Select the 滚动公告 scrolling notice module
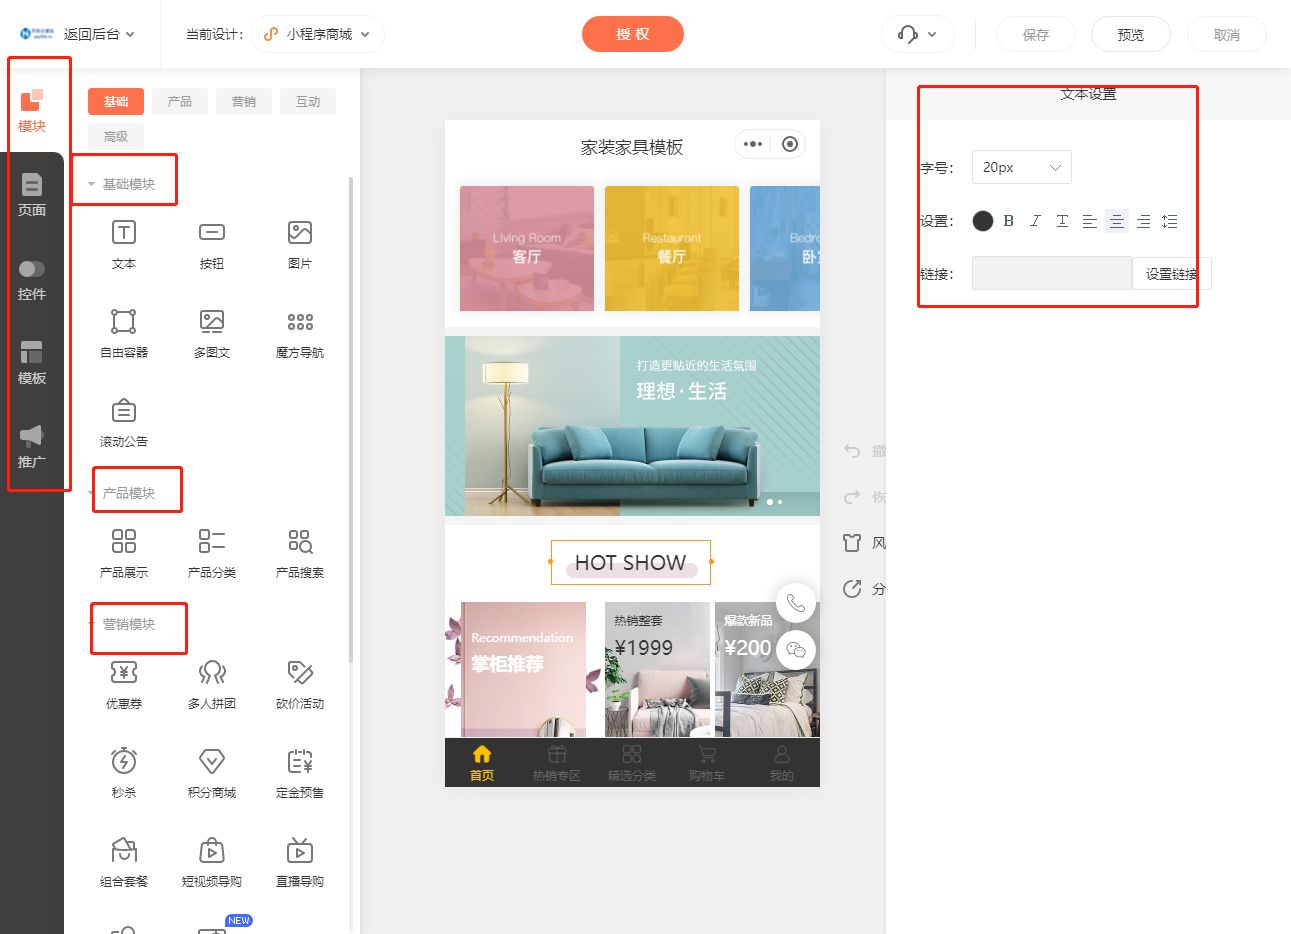 click(x=124, y=422)
